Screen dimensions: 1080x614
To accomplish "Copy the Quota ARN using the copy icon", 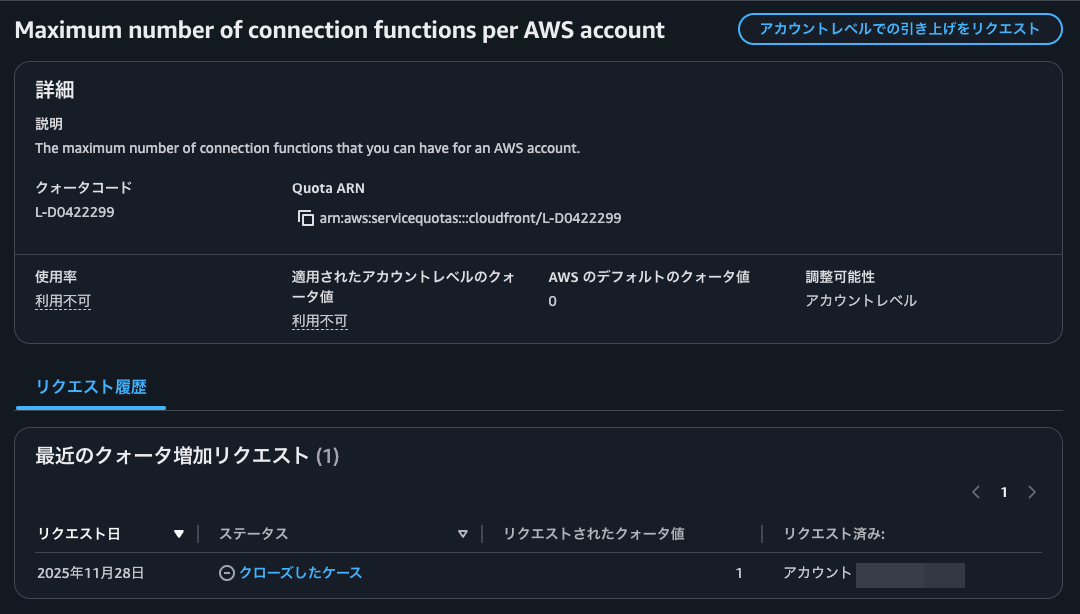I will (306, 218).
